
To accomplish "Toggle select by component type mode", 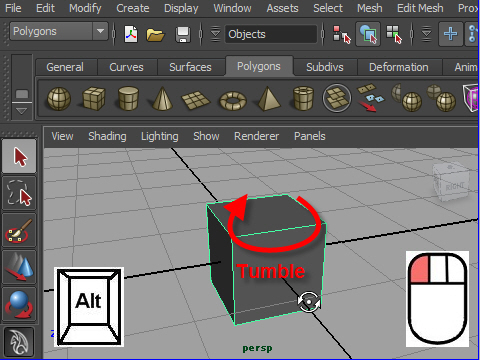I will (394, 34).
